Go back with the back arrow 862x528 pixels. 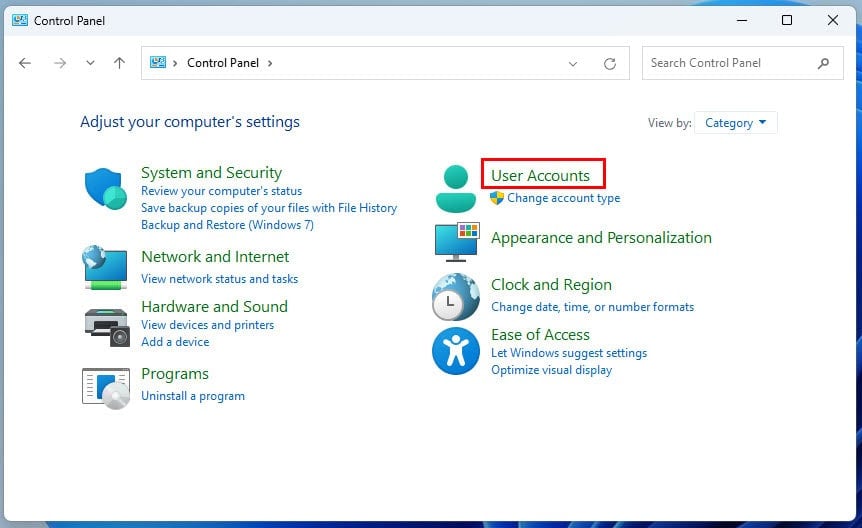tap(25, 63)
